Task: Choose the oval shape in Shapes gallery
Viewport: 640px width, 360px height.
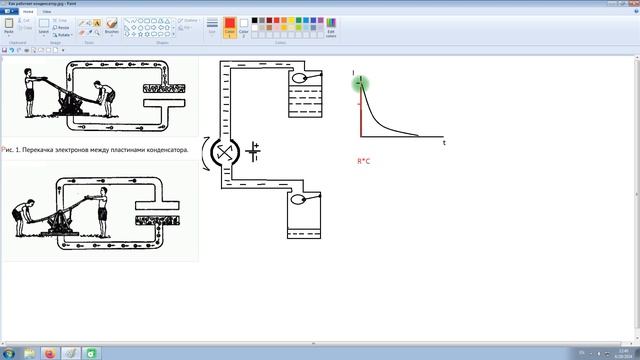Action: [140, 21]
